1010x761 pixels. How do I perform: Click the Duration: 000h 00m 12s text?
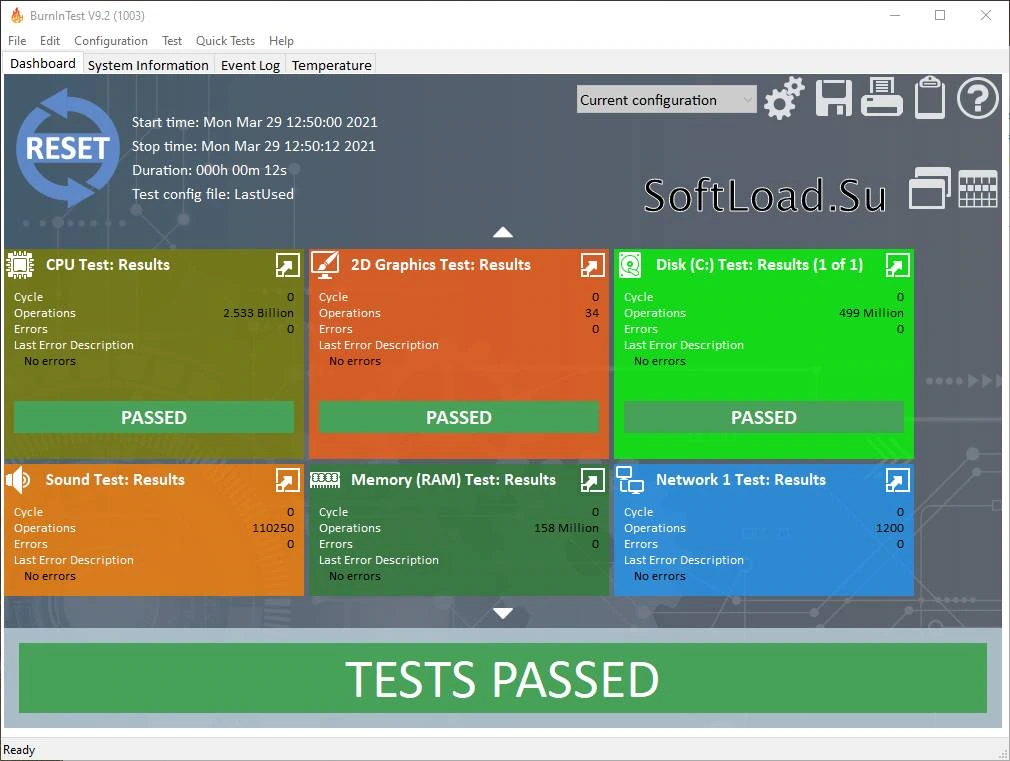209,170
